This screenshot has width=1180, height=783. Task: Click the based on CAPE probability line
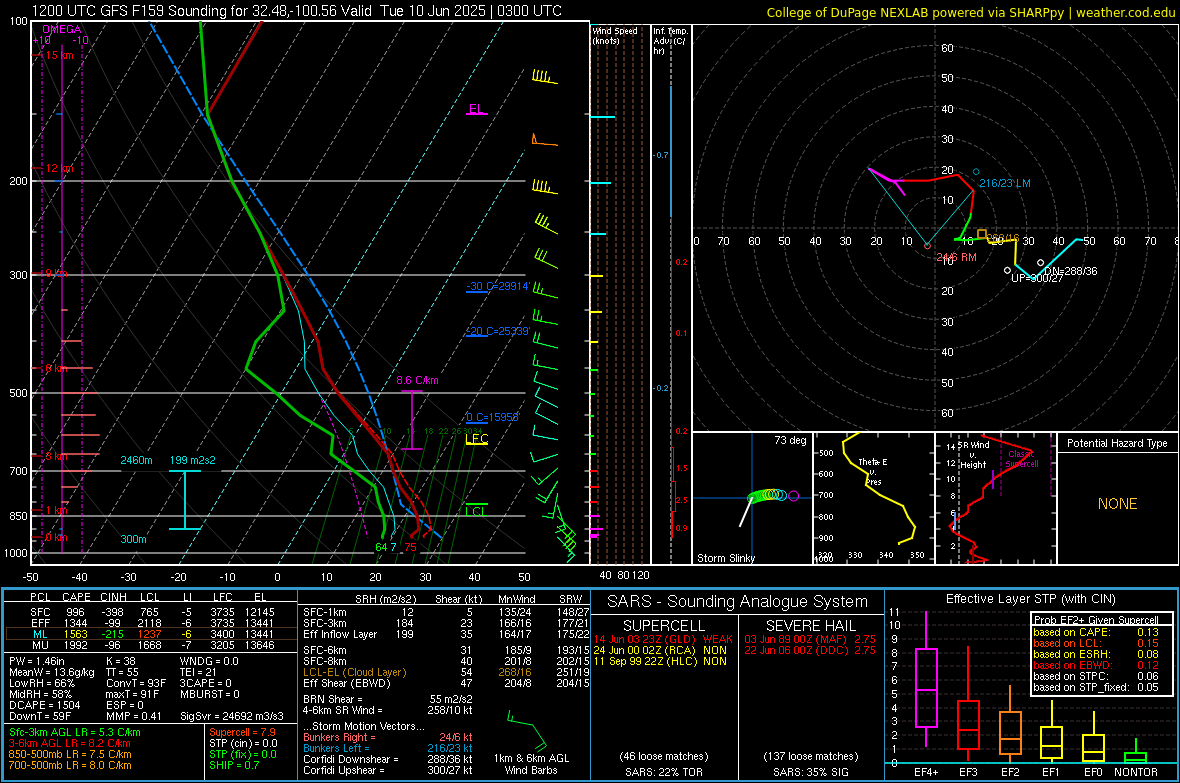[1096, 632]
